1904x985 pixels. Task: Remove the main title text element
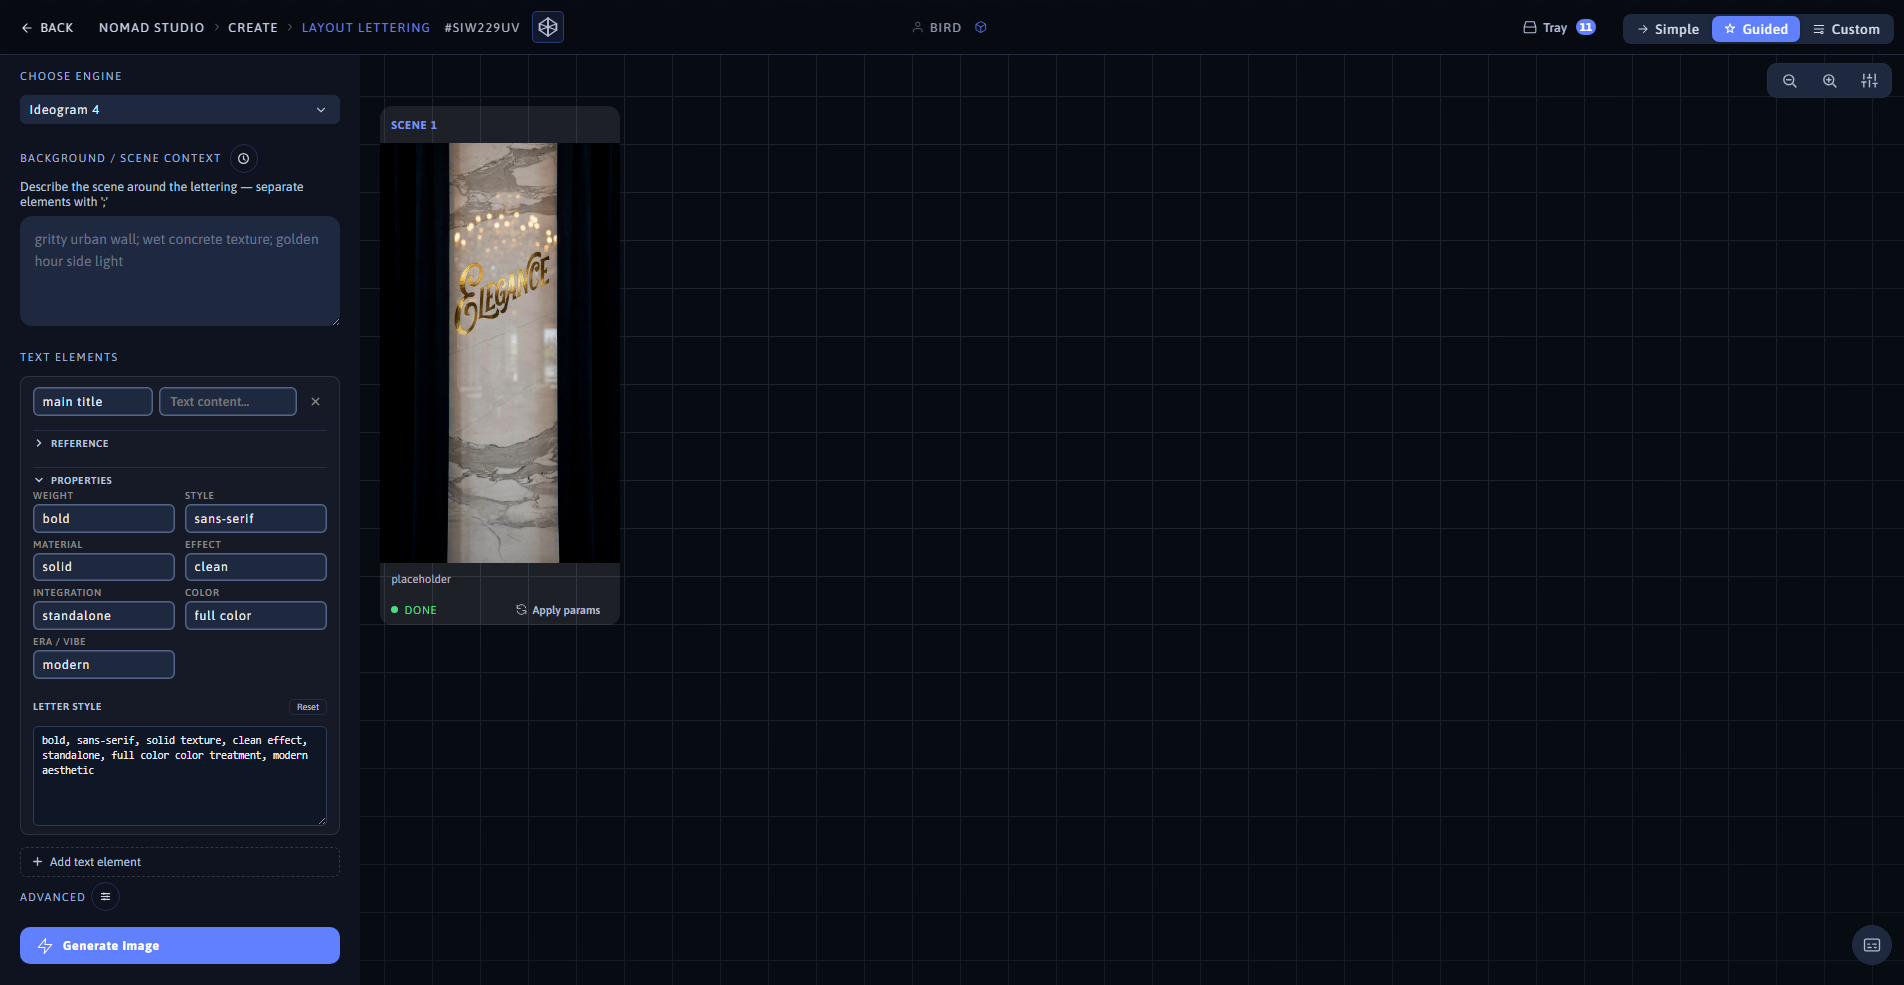pyautogui.click(x=316, y=402)
